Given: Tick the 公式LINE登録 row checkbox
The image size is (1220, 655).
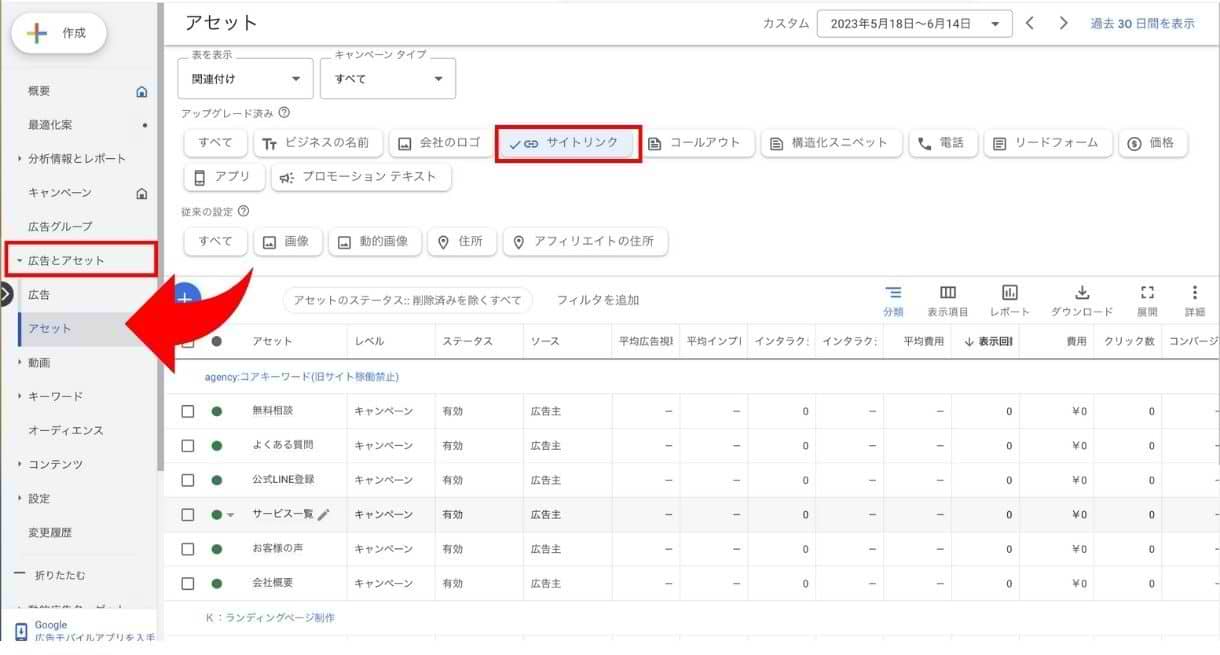Looking at the screenshot, I should click(187, 480).
